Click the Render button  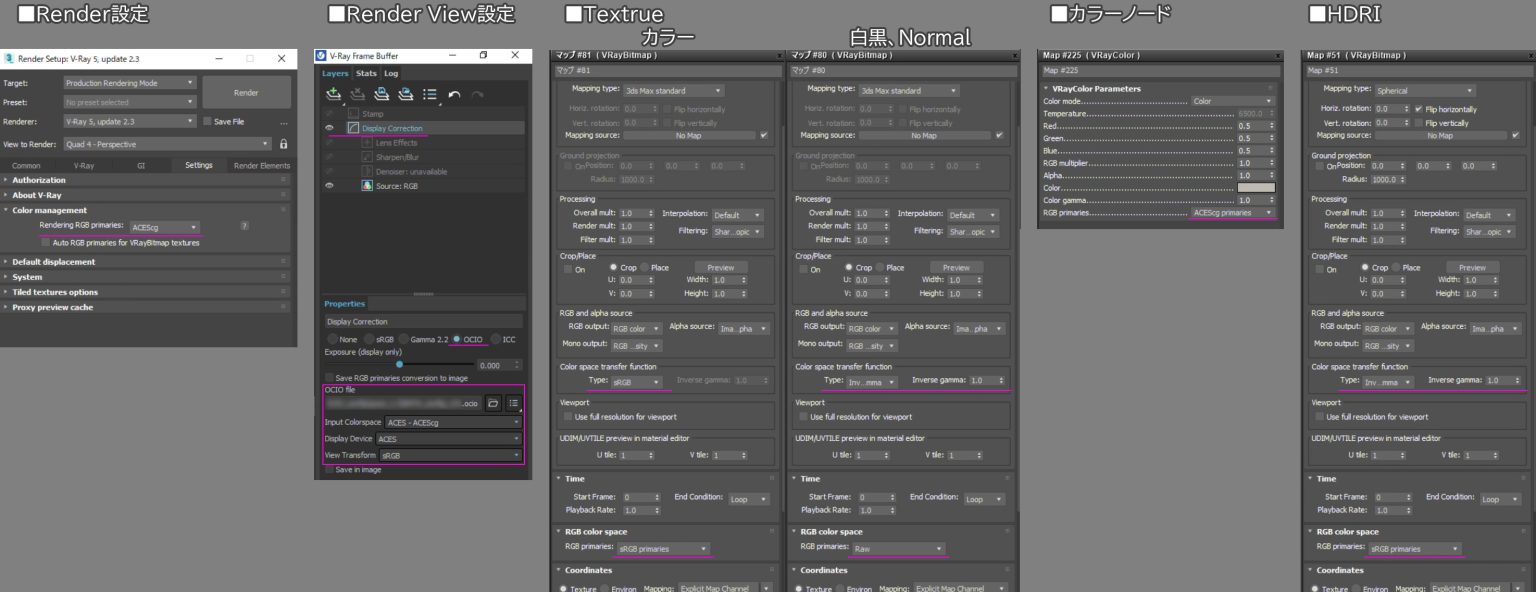(x=246, y=93)
